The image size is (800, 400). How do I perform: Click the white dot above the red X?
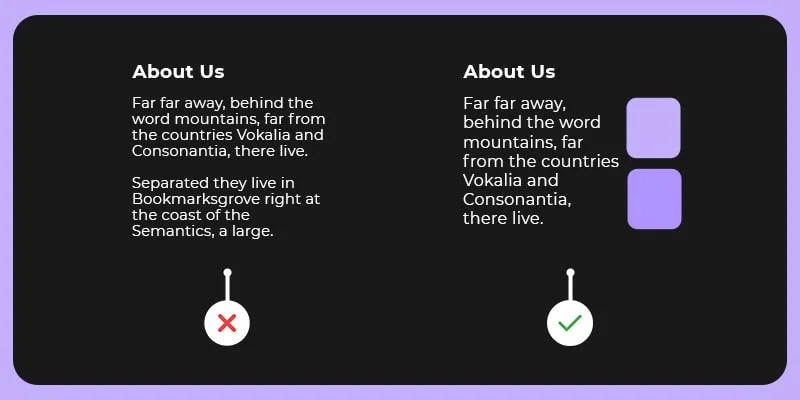[227, 272]
